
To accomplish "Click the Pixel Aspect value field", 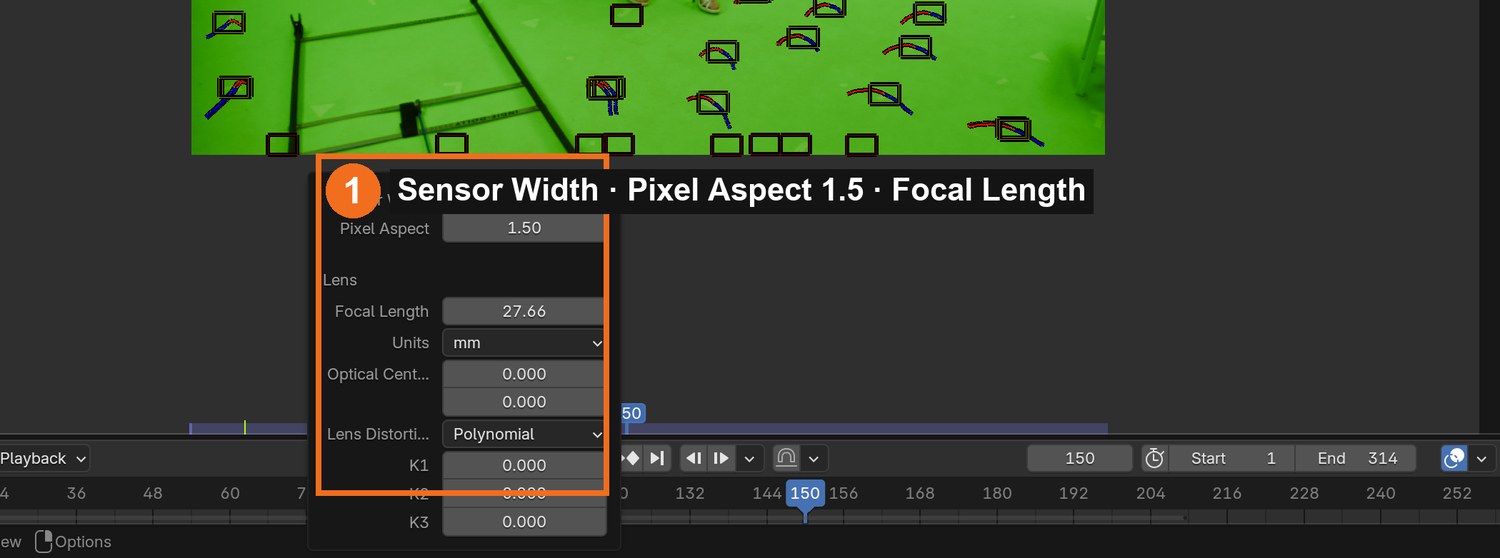I will pyautogui.click(x=524, y=228).
